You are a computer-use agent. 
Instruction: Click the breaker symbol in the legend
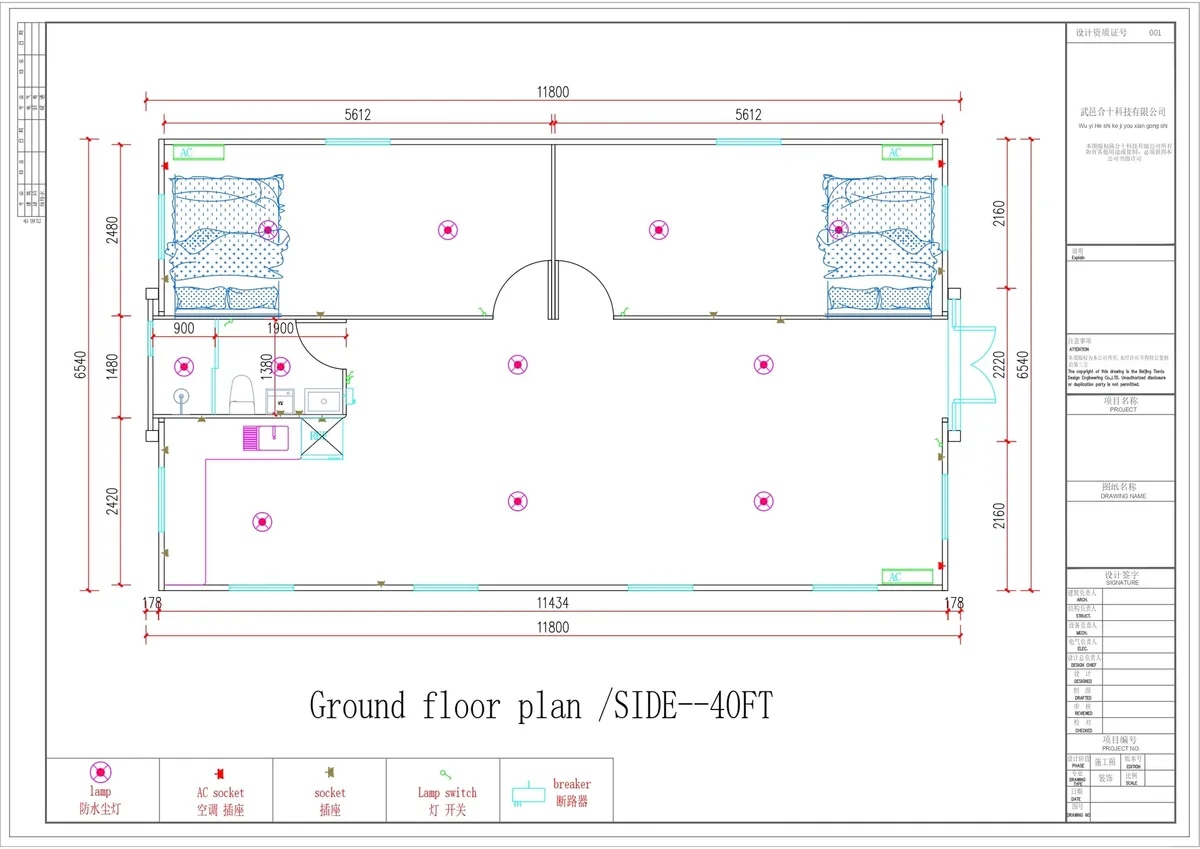pos(524,794)
